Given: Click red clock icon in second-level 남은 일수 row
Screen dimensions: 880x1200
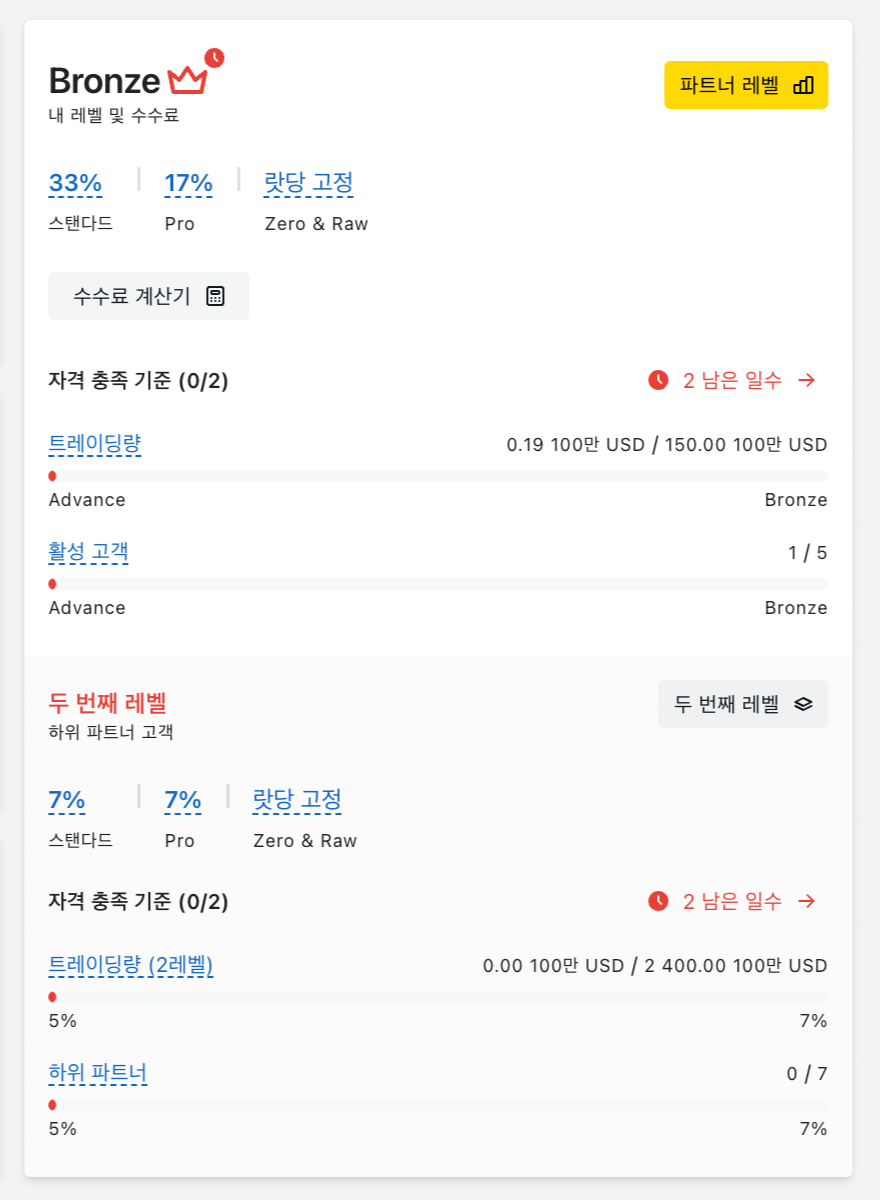Looking at the screenshot, I should (658, 901).
